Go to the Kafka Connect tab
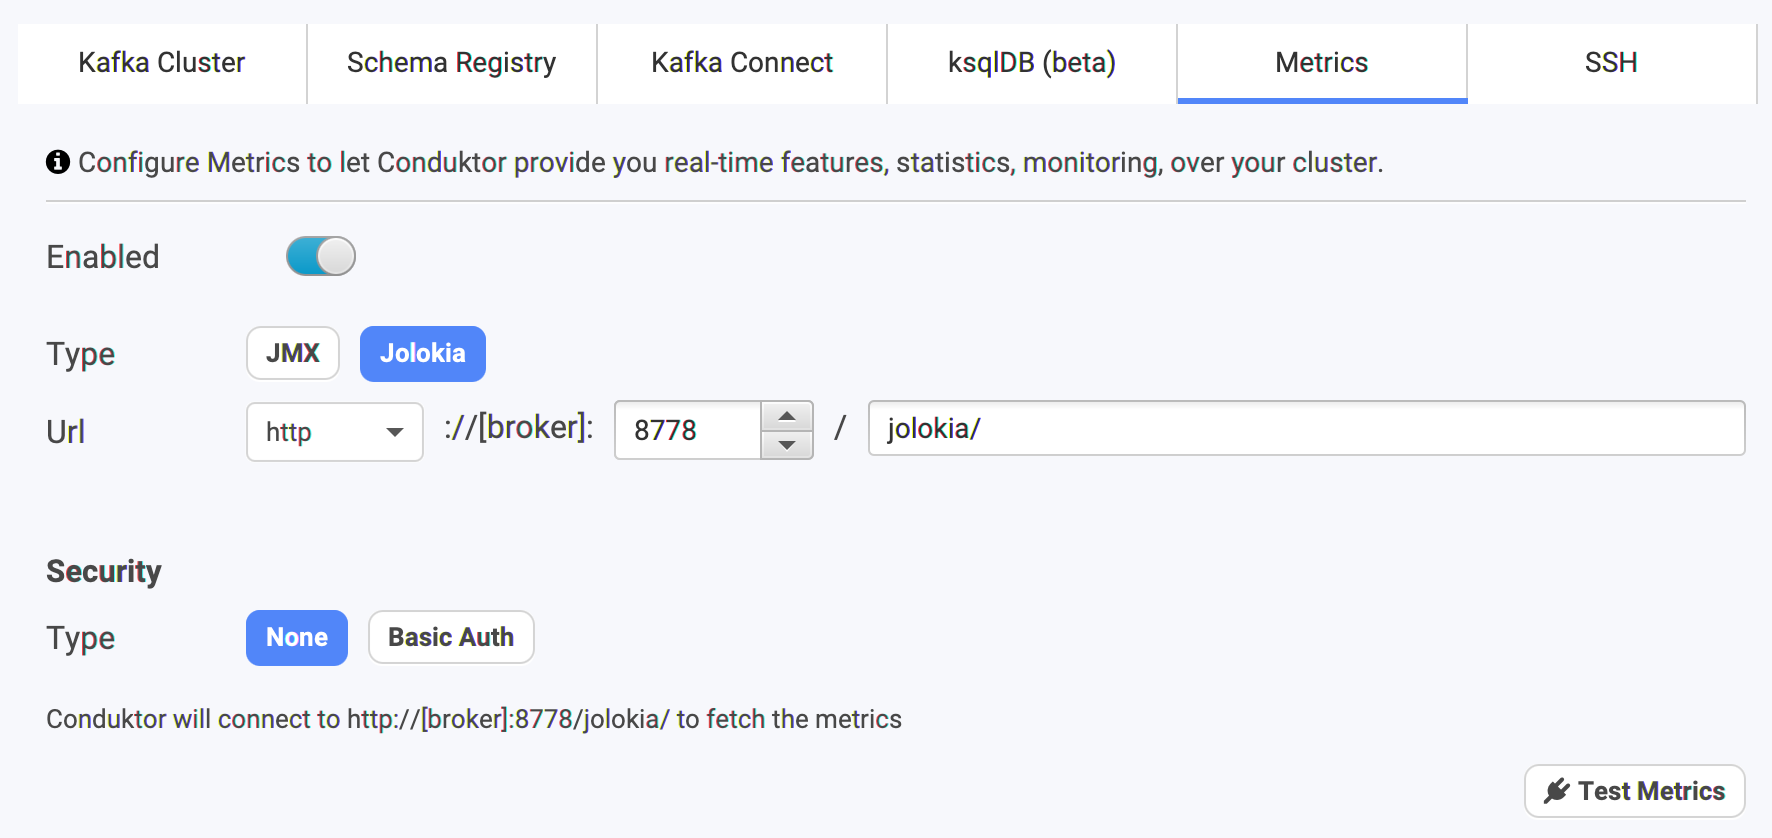This screenshot has height=838, width=1772. pyautogui.click(x=742, y=63)
